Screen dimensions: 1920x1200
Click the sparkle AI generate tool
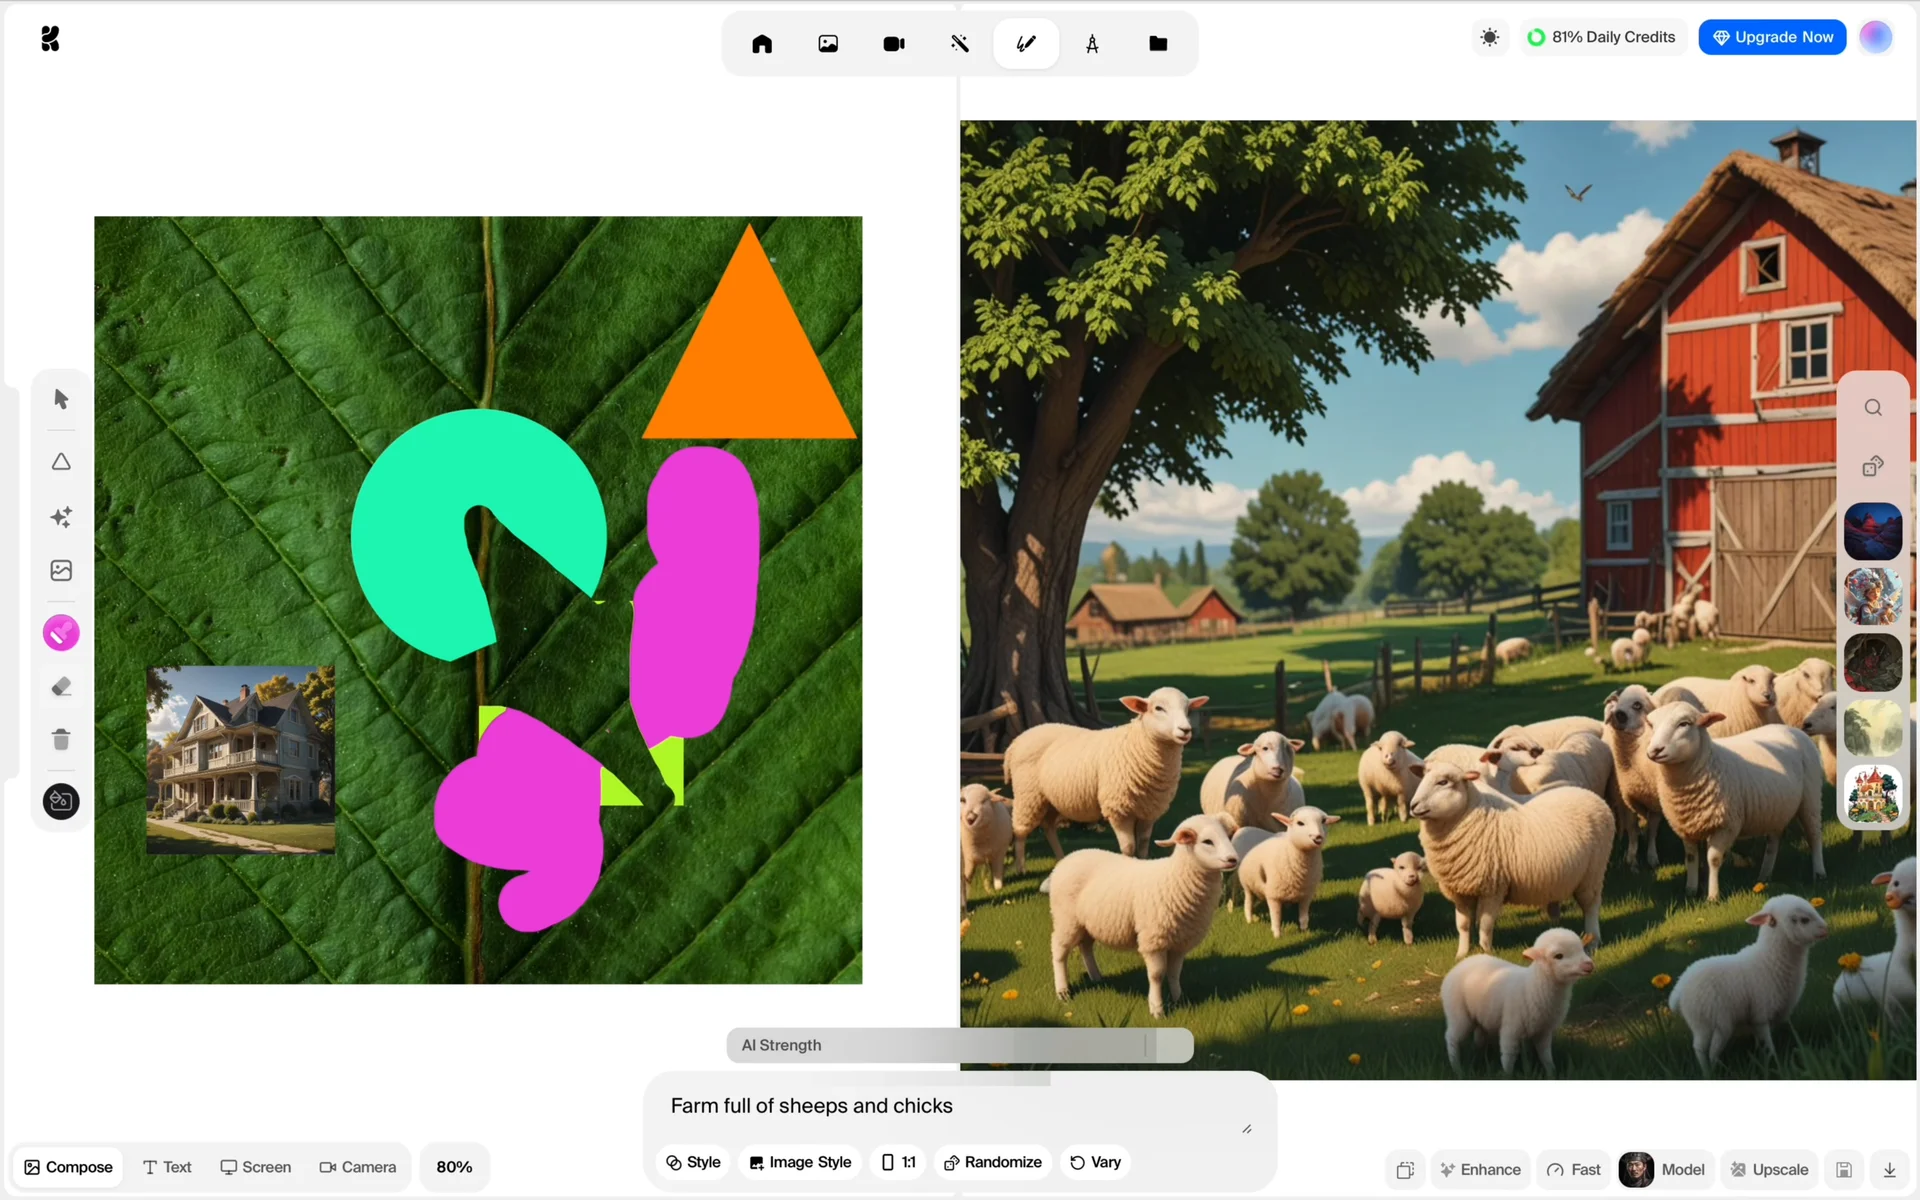[61, 517]
